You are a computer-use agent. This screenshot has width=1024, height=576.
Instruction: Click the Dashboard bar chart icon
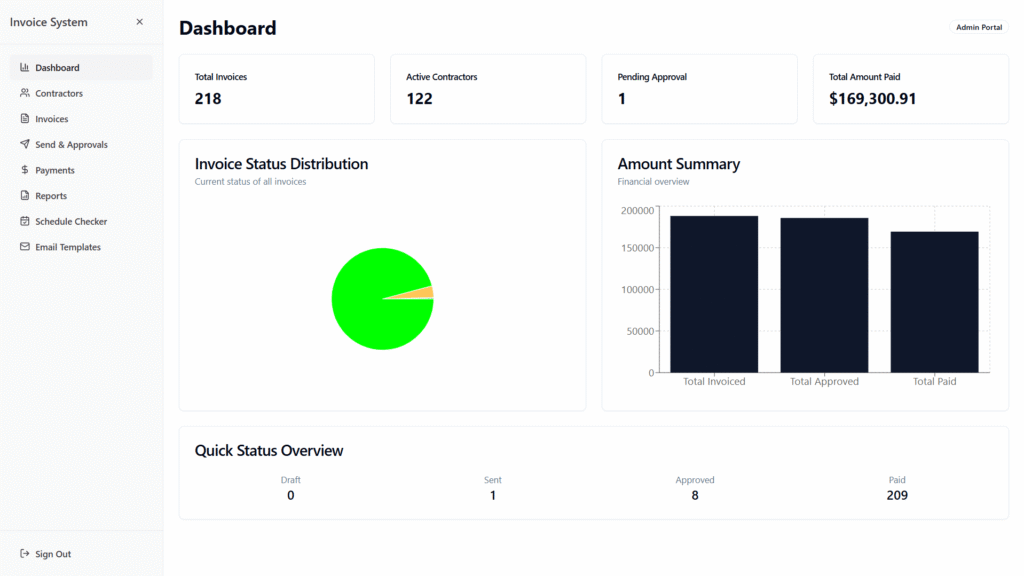[25, 68]
